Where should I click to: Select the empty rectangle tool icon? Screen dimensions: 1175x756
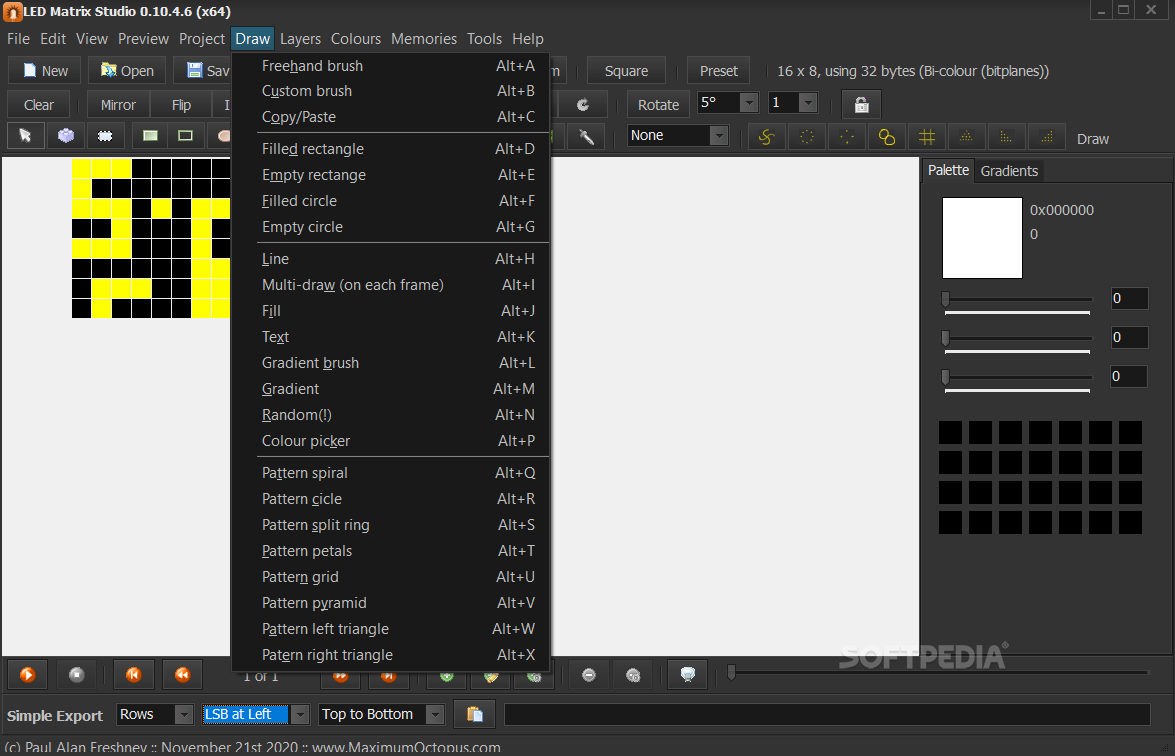(185, 136)
